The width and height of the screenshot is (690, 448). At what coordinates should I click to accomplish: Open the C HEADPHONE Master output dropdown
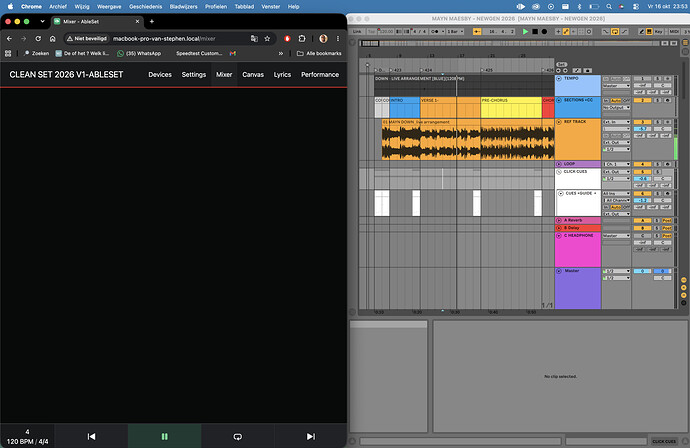click(x=617, y=236)
